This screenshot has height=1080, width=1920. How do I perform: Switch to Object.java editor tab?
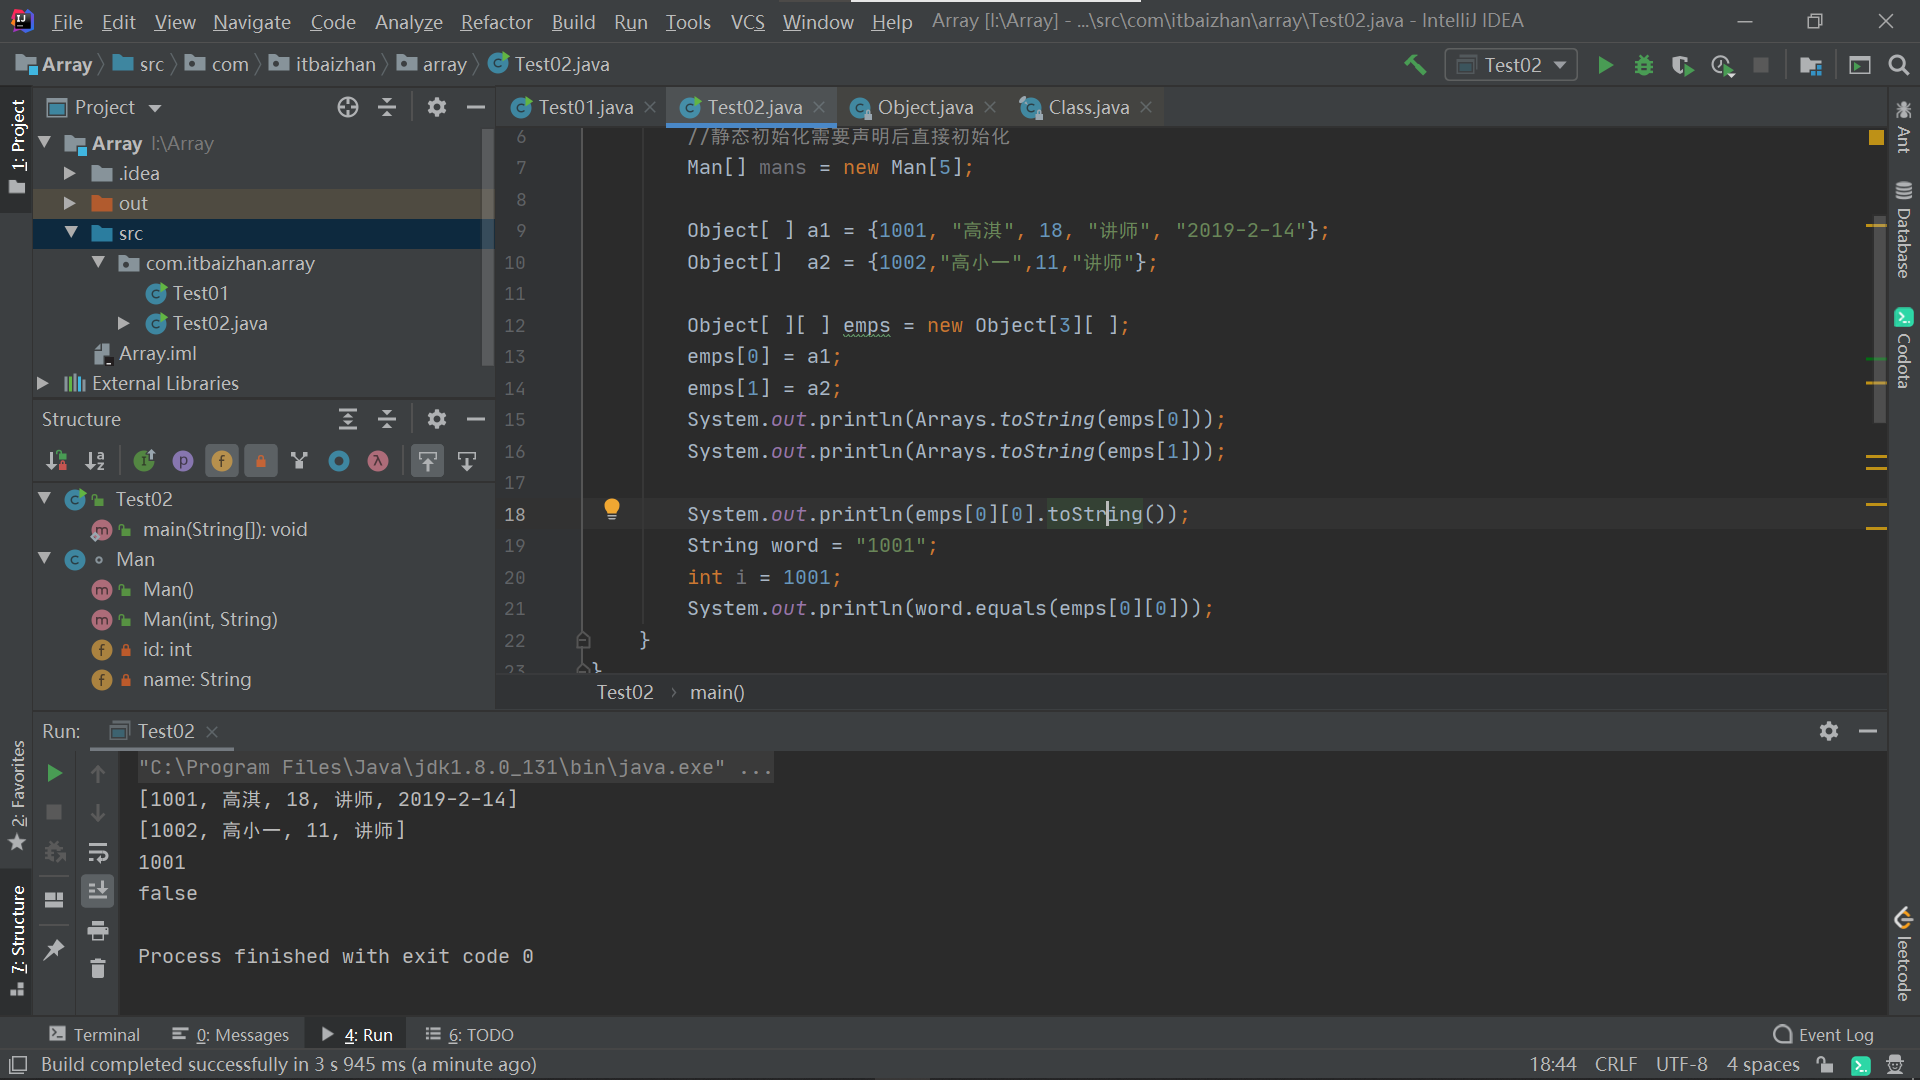tap(925, 107)
